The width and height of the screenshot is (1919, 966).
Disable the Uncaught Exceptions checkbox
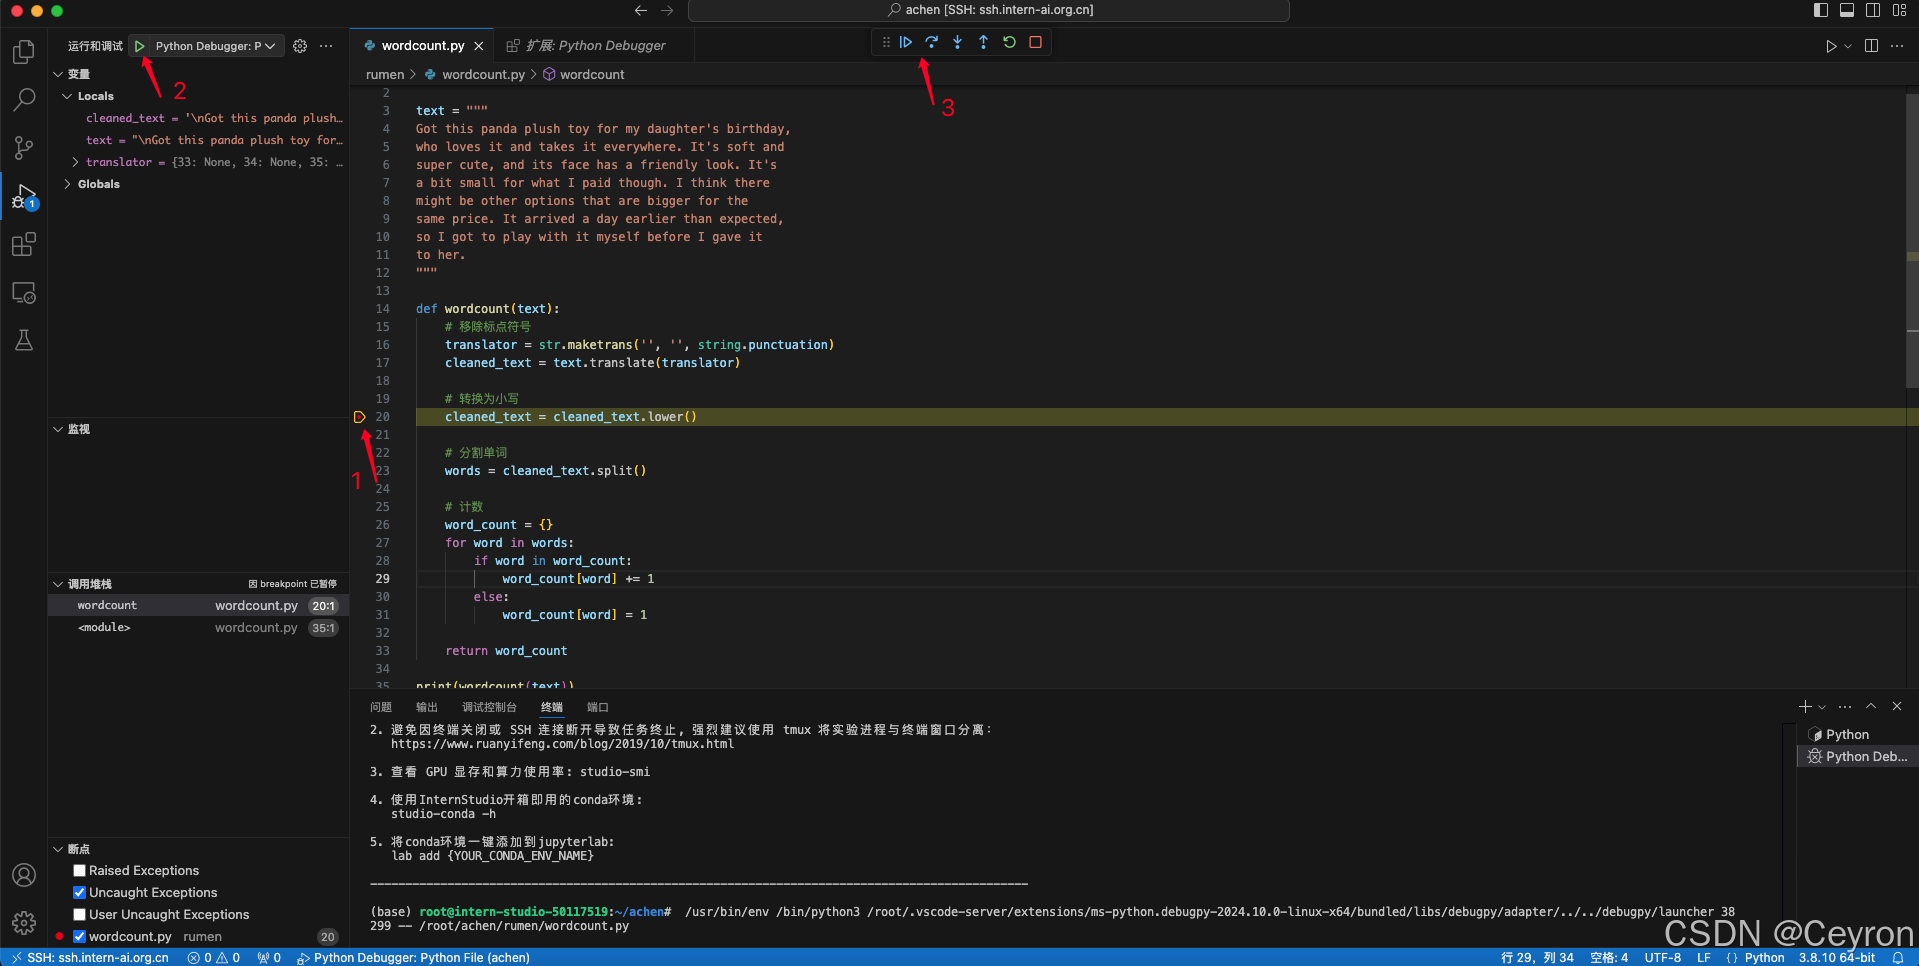pyautogui.click(x=79, y=892)
